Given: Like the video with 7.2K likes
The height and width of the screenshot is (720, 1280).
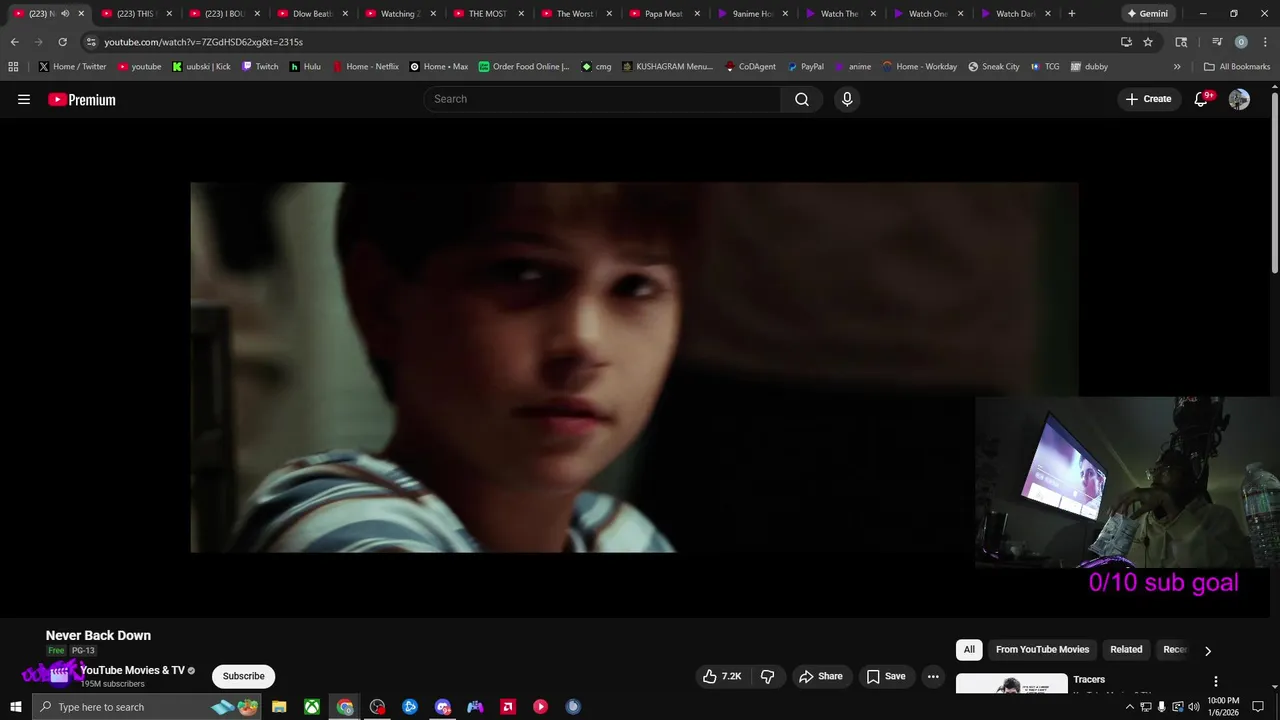Looking at the screenshot, I should (x=722, y=676).
